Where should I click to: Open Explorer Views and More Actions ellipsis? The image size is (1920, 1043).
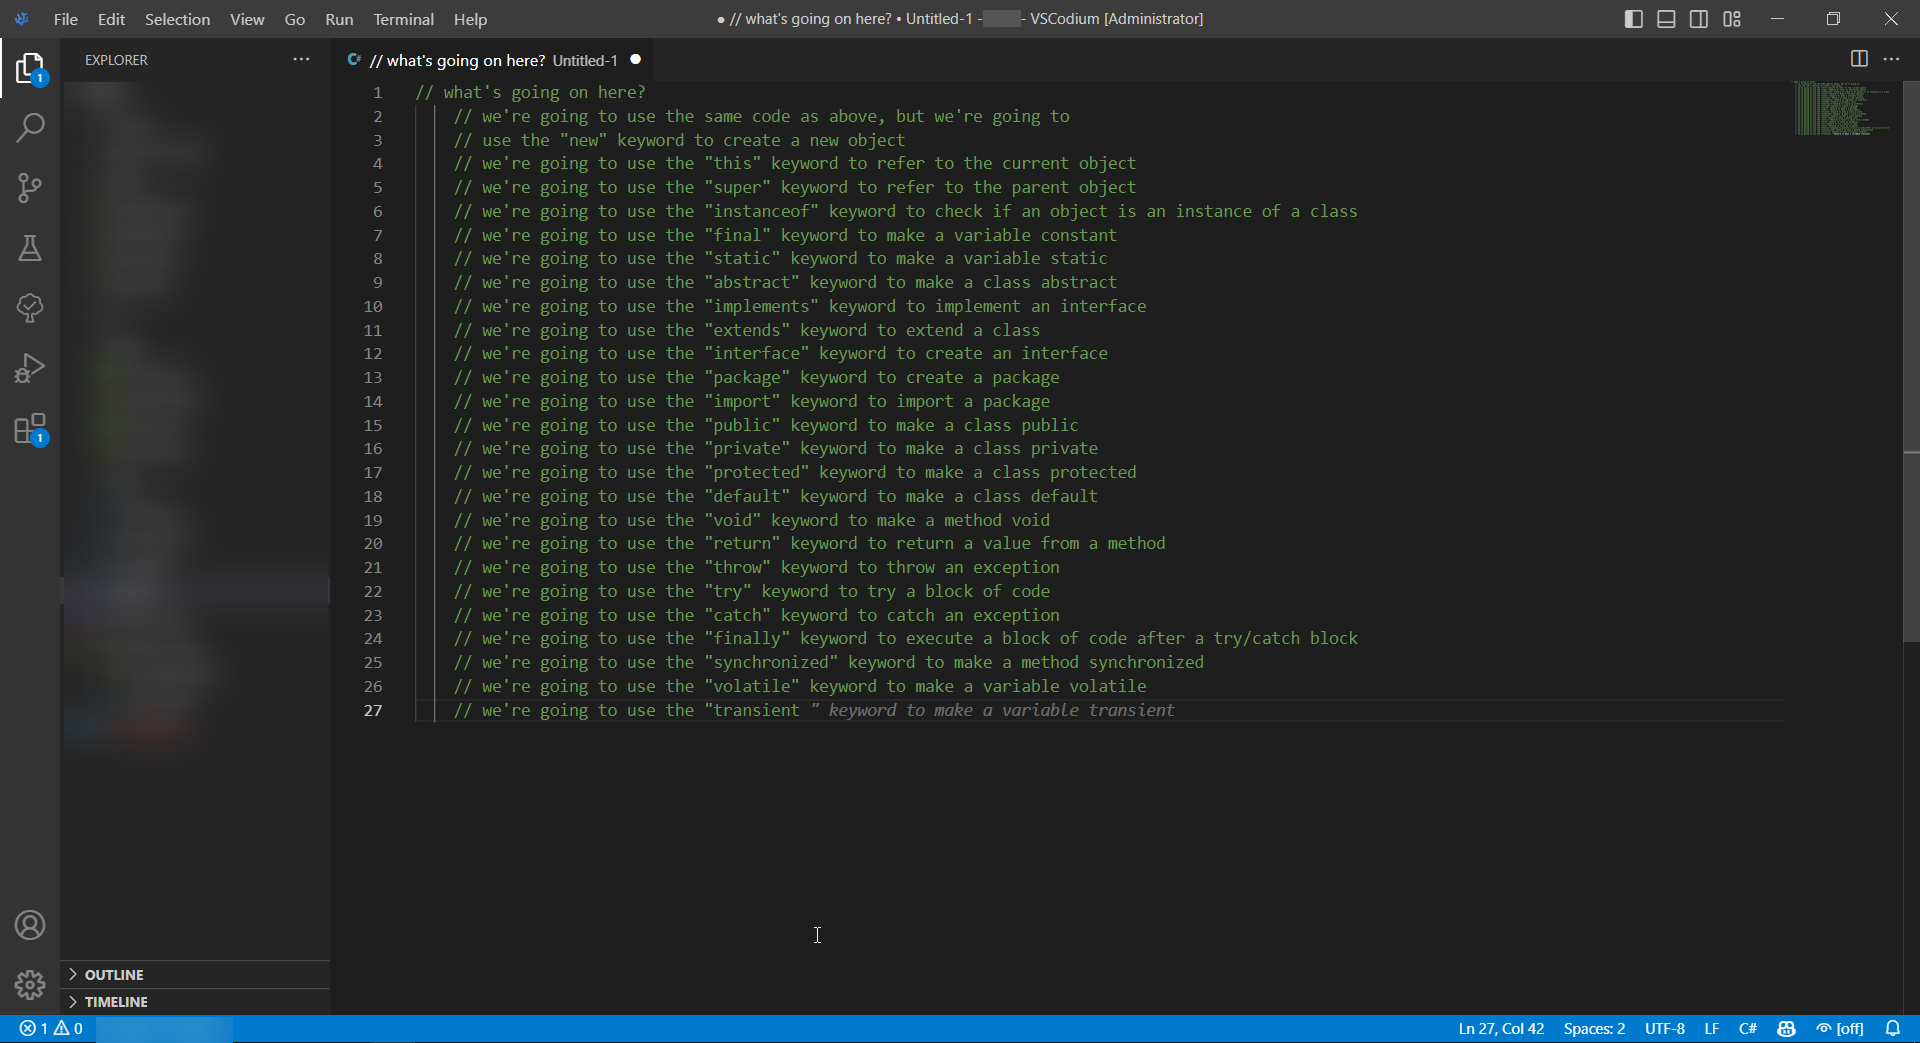[301, 59]
